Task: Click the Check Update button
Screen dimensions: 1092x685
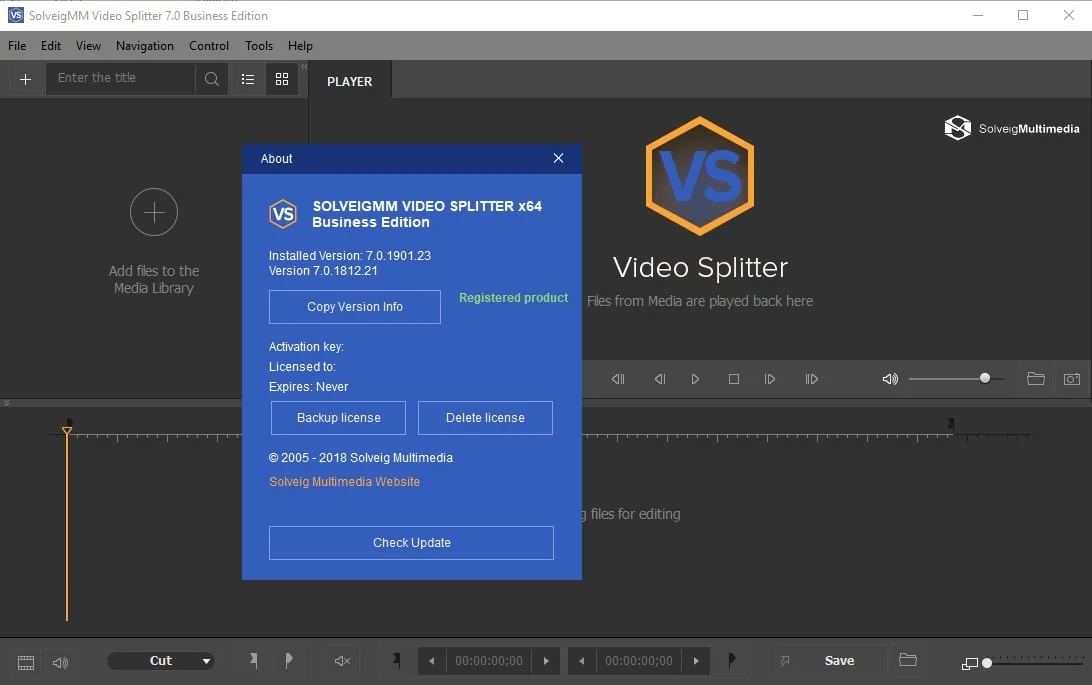Action: (411, 543)
